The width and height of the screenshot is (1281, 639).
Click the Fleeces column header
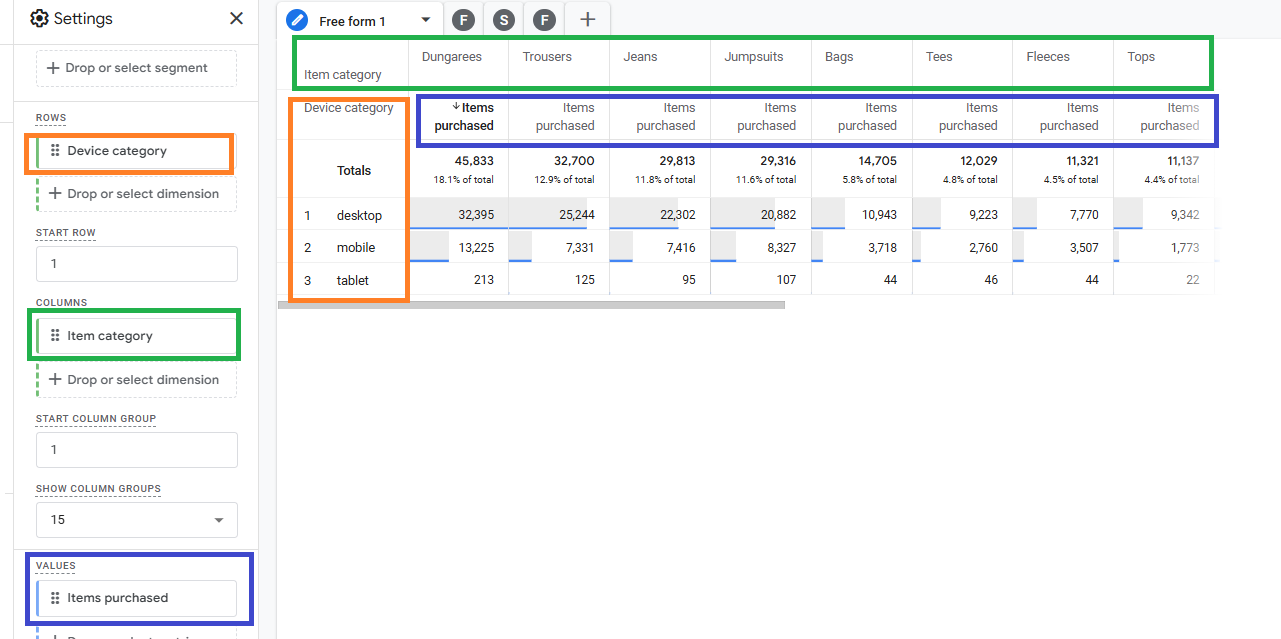click(1048, 57)
